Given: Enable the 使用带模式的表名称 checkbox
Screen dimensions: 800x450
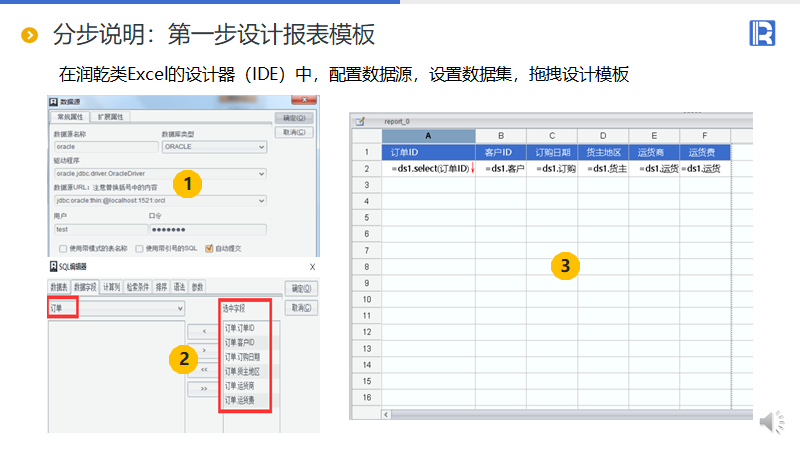Looking at the screenshot, I should [x=63, y=248].
